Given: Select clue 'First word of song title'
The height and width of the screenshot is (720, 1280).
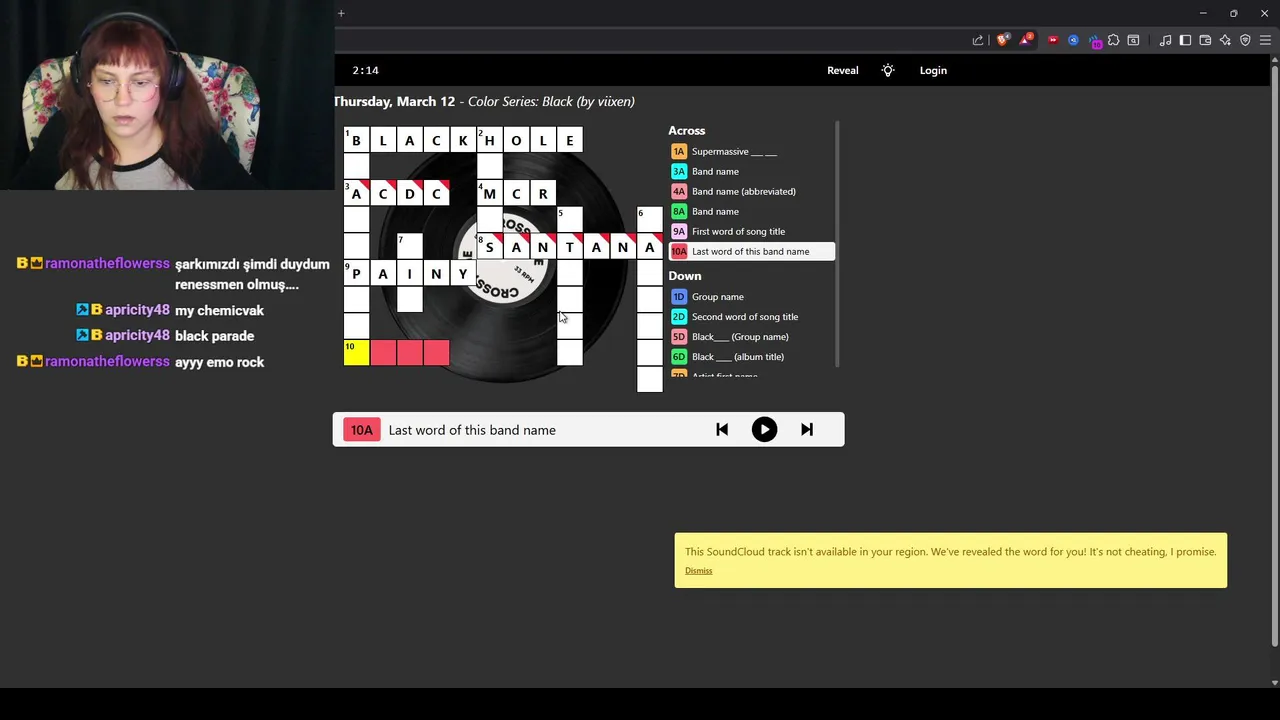Looking at the screenshot, I should click(738, 231).
